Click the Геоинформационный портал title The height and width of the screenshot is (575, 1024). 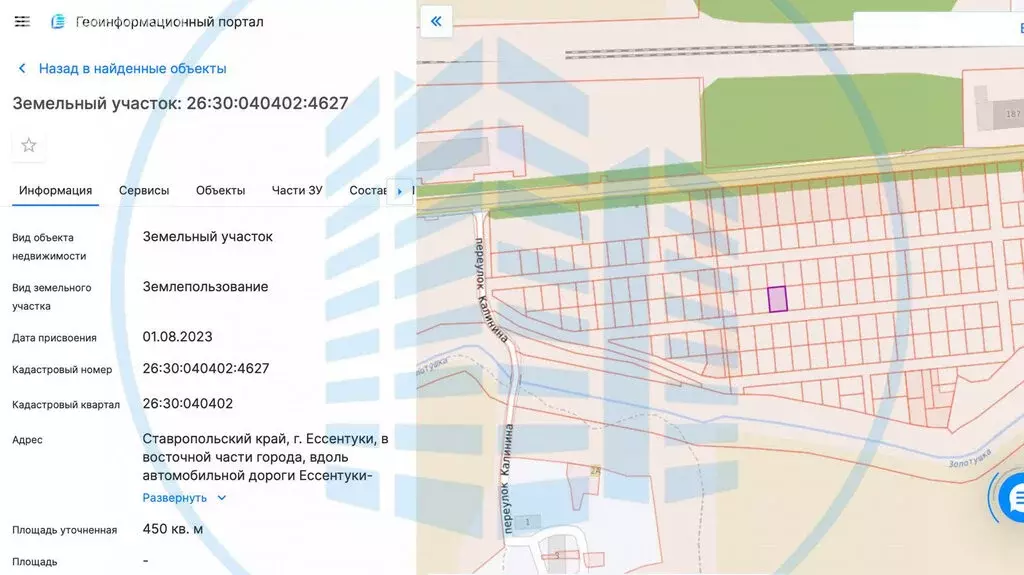[170, 22]
